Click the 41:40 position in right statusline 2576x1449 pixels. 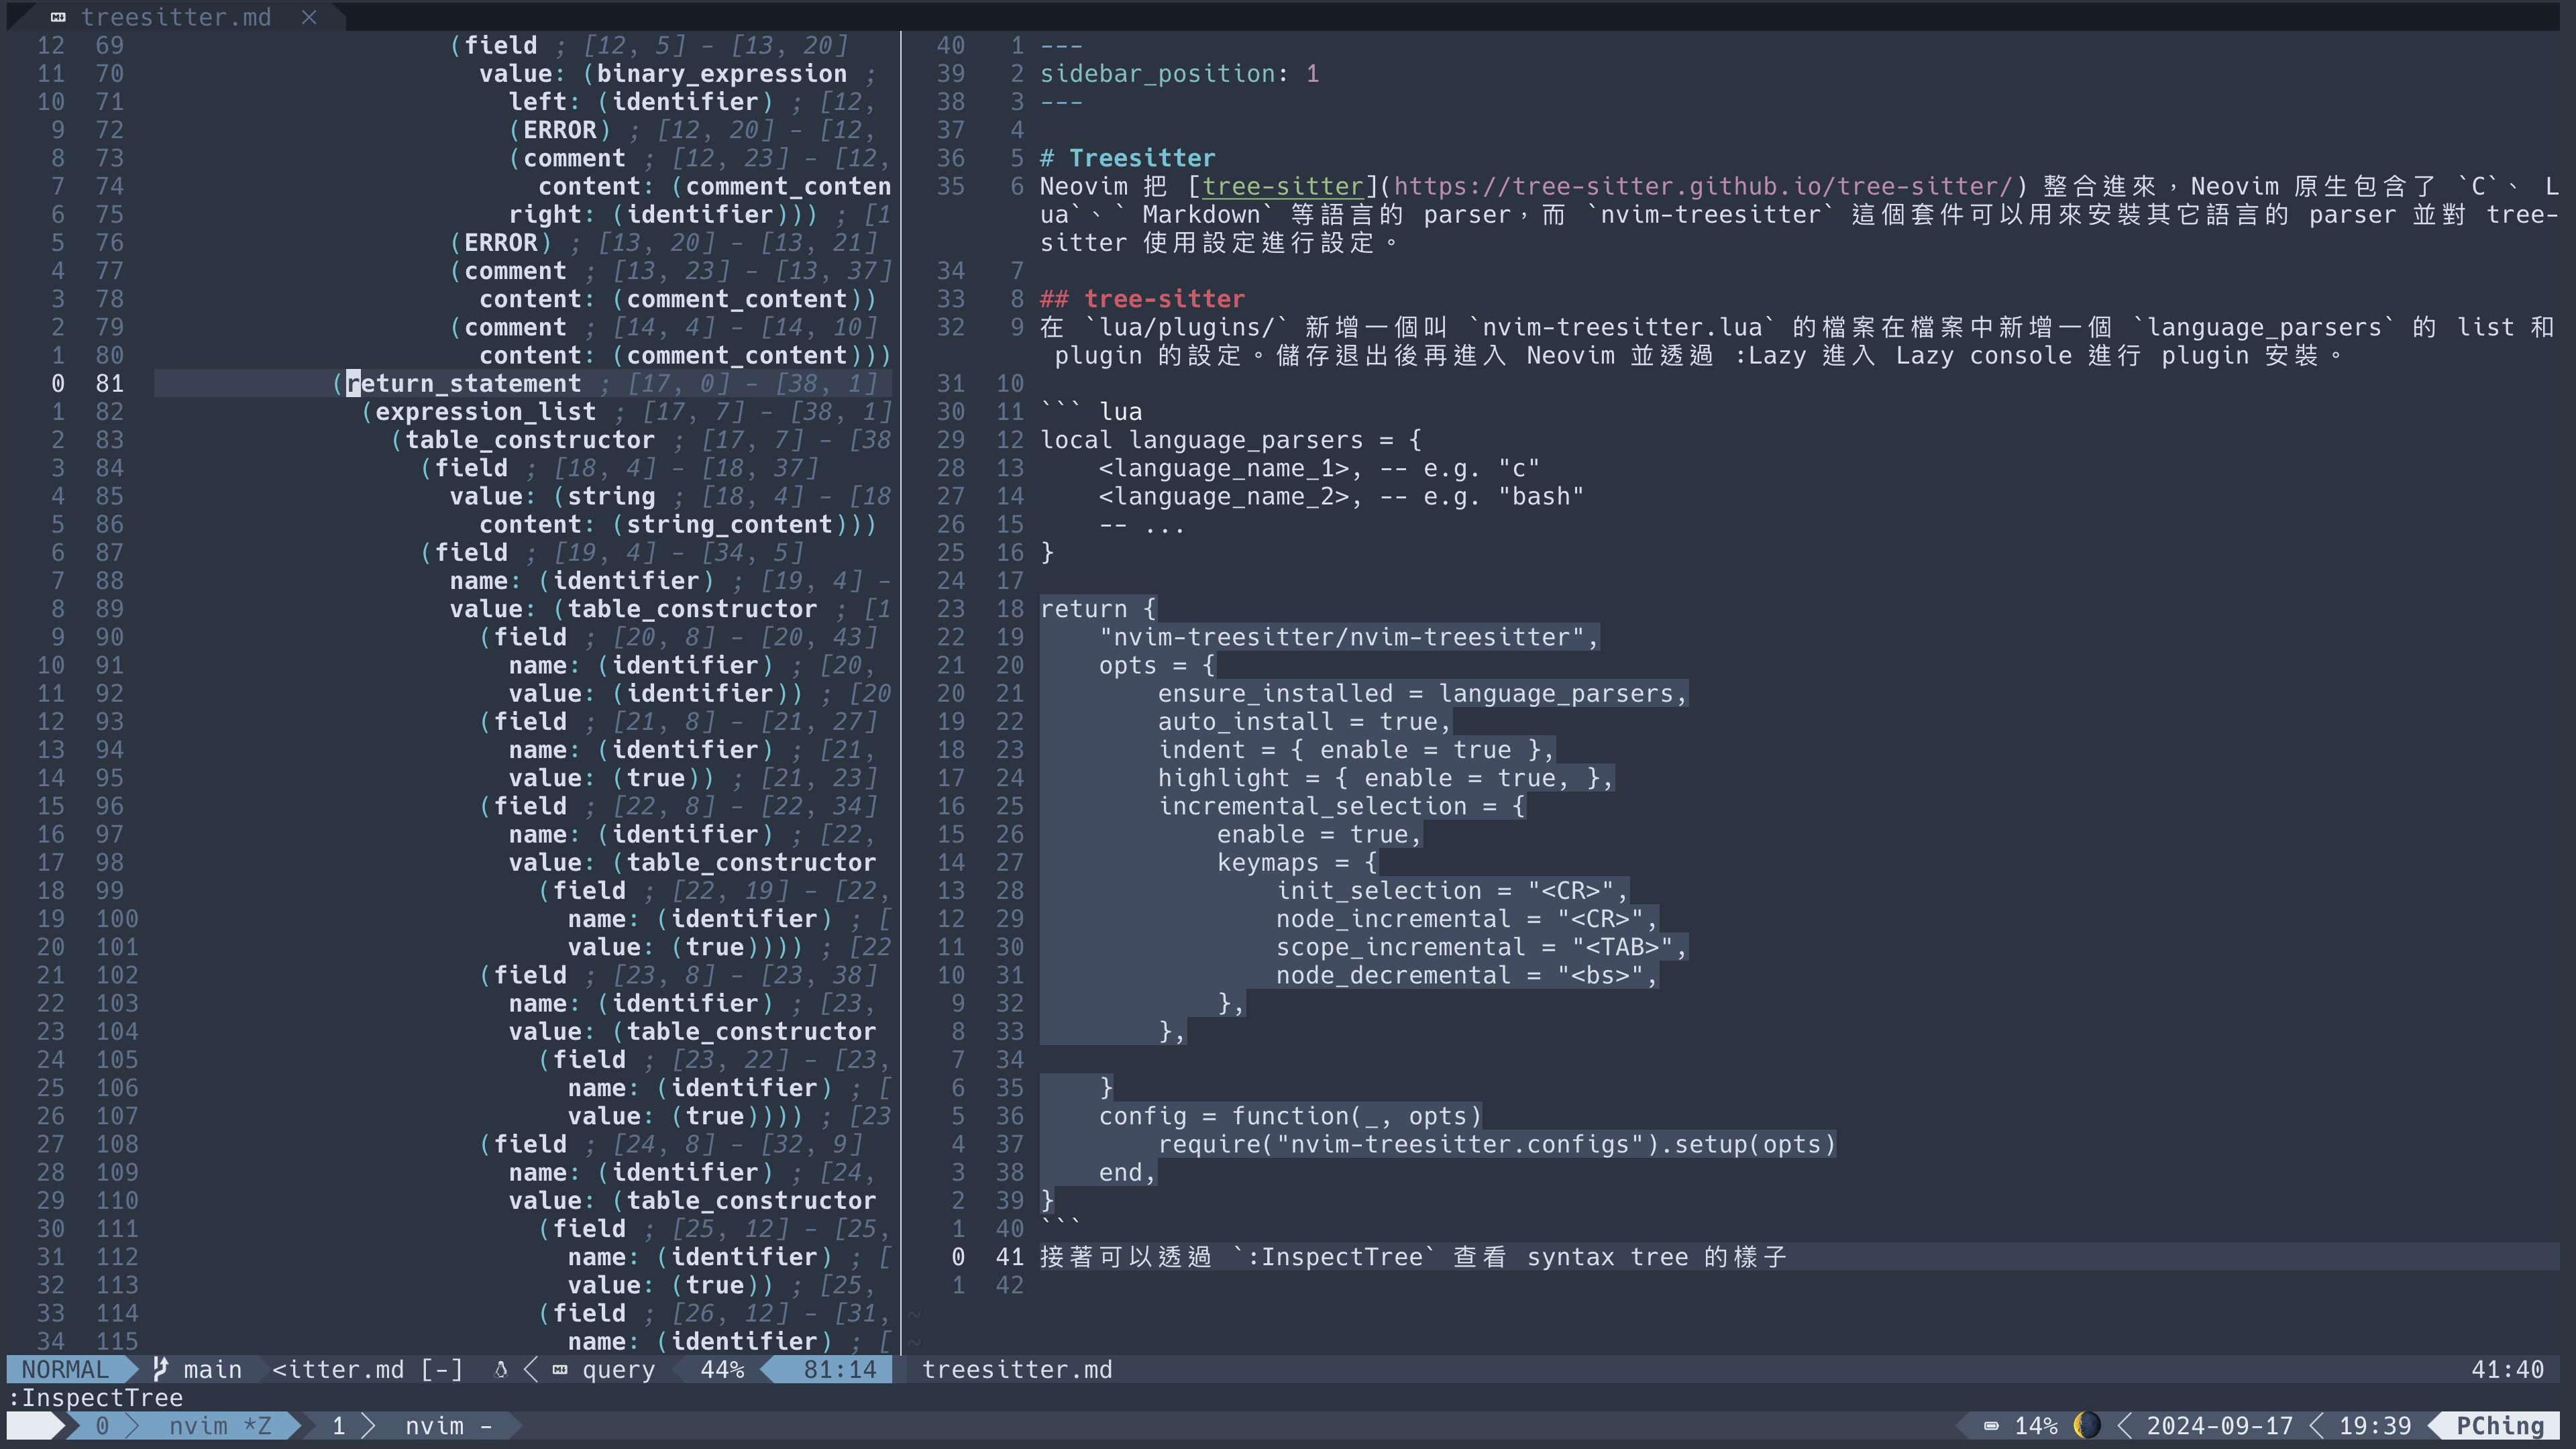(x=2507, y=1369)
